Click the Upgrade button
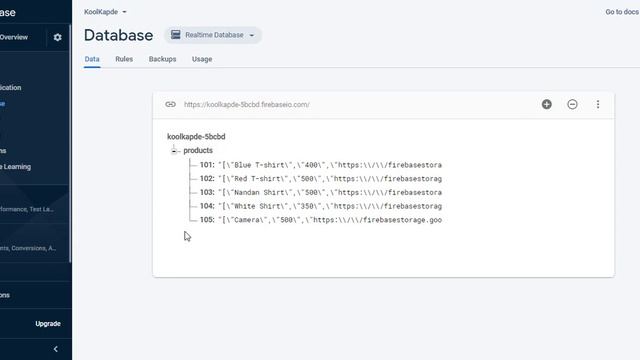The width and height of the screenshot is (640, 360). click(48, 324)
